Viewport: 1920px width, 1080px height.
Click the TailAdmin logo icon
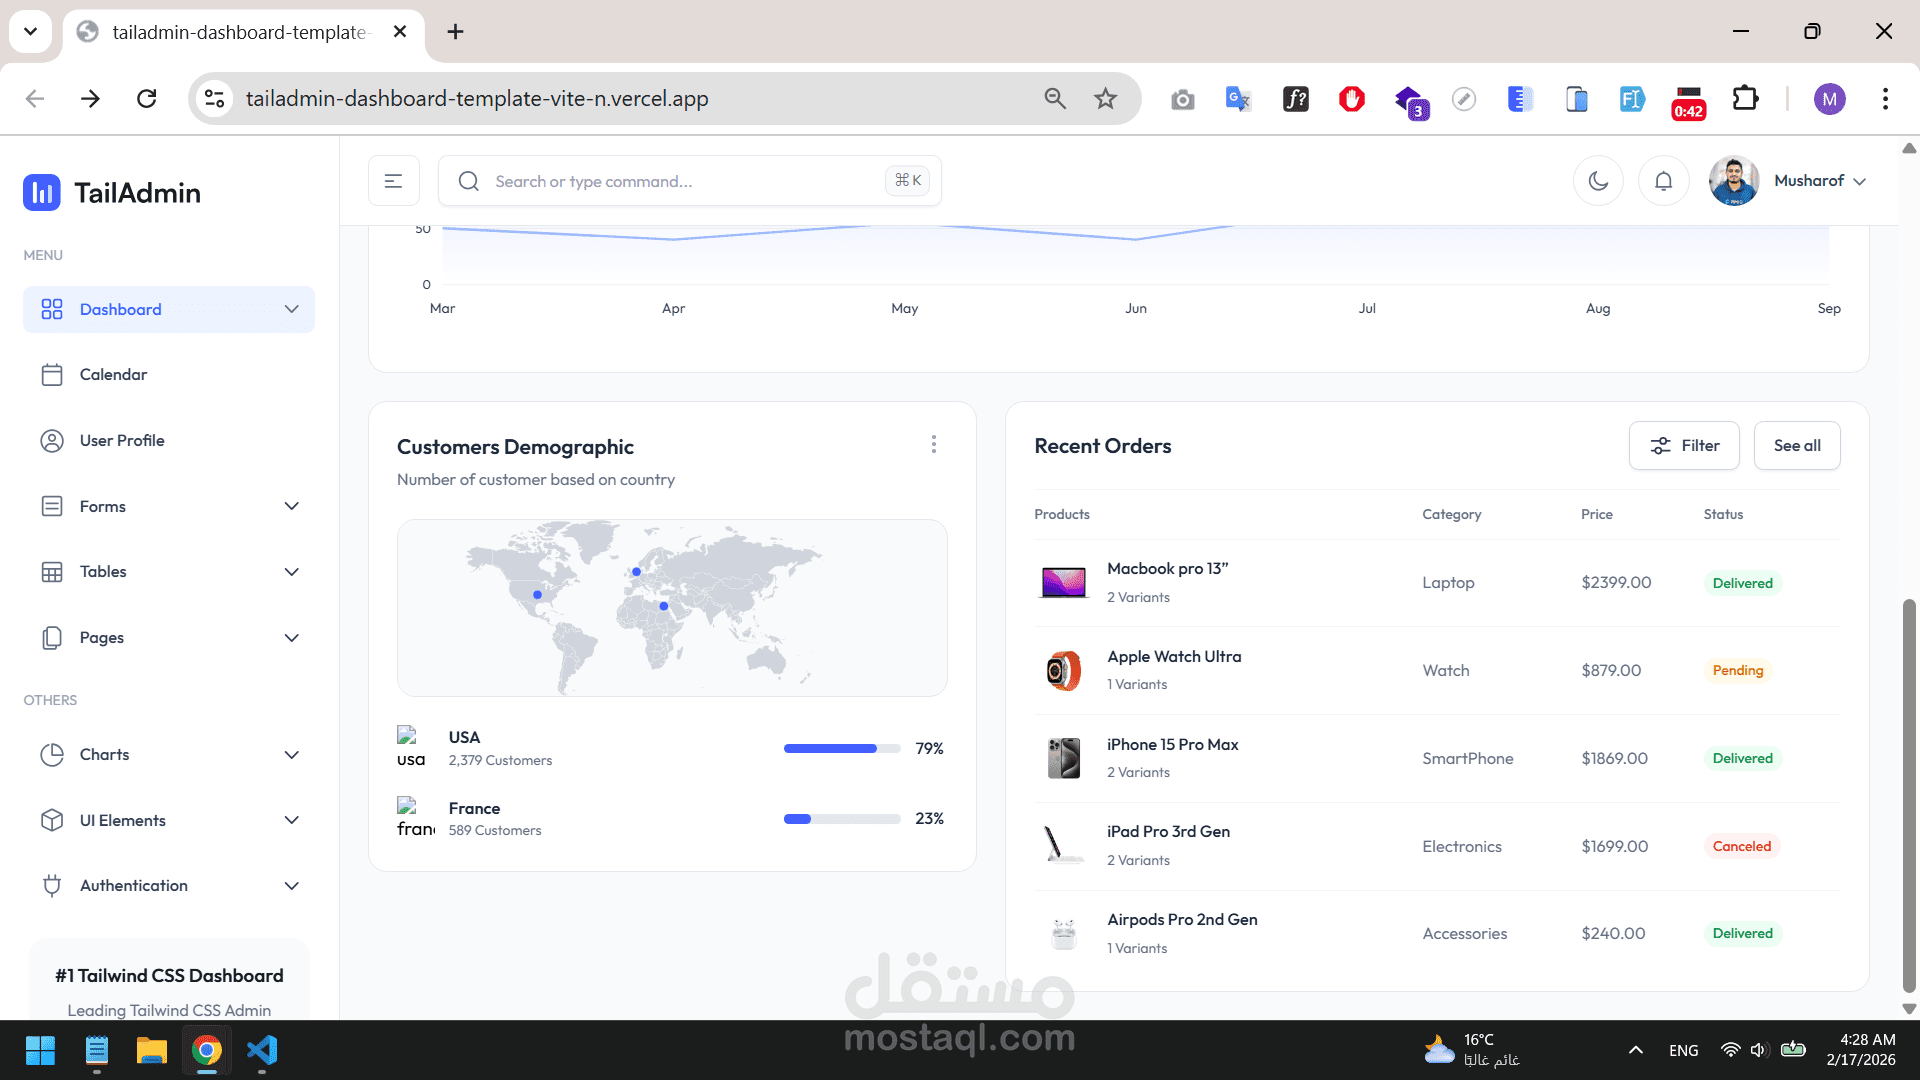pyautogui.click(x=42, y=193)
